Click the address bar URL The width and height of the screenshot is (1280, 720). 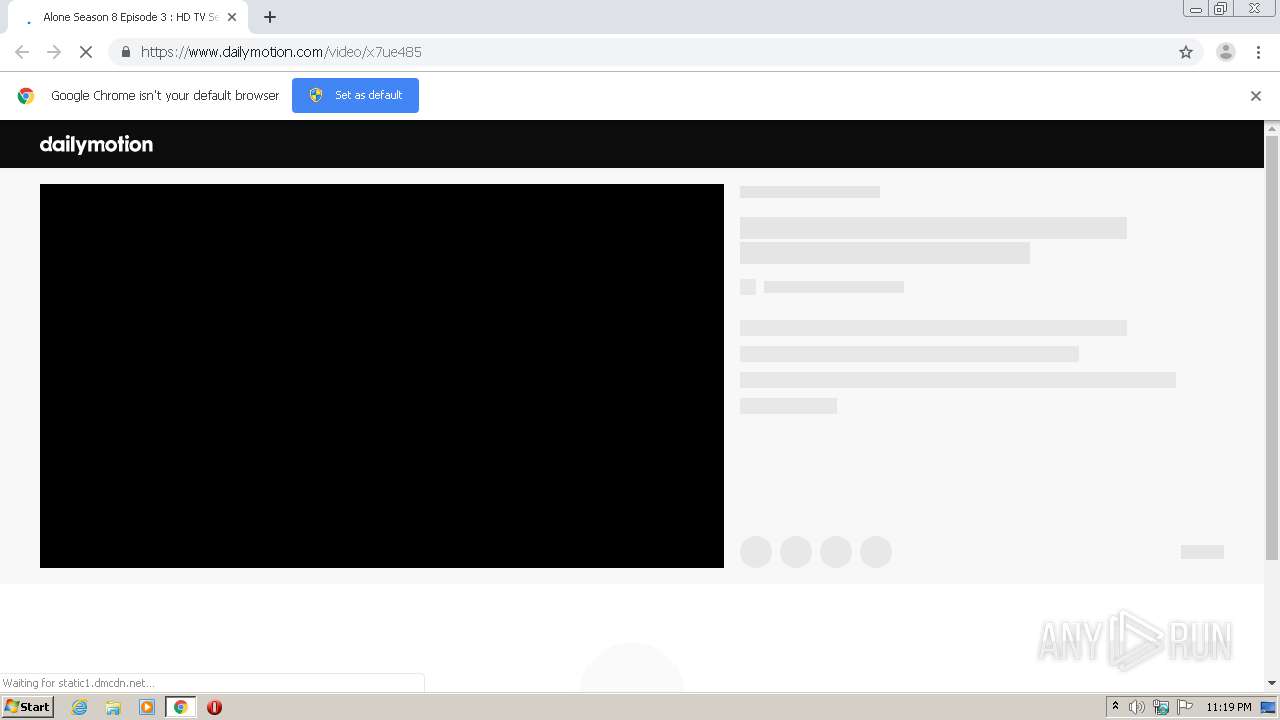[281, 52]
